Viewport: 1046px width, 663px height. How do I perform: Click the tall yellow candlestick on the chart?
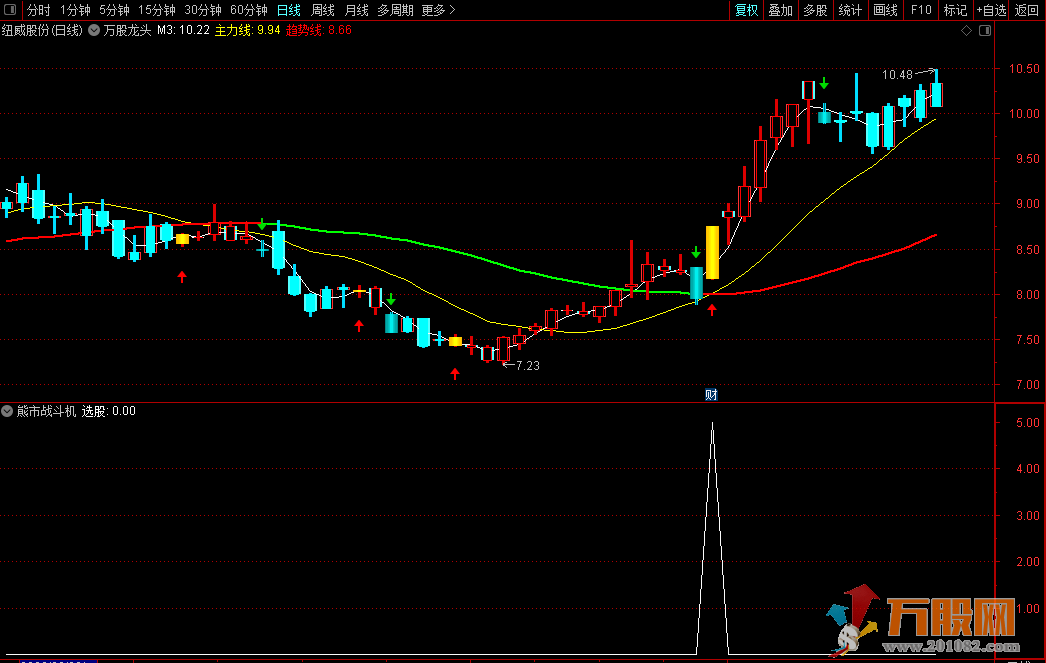coord(712,252)
